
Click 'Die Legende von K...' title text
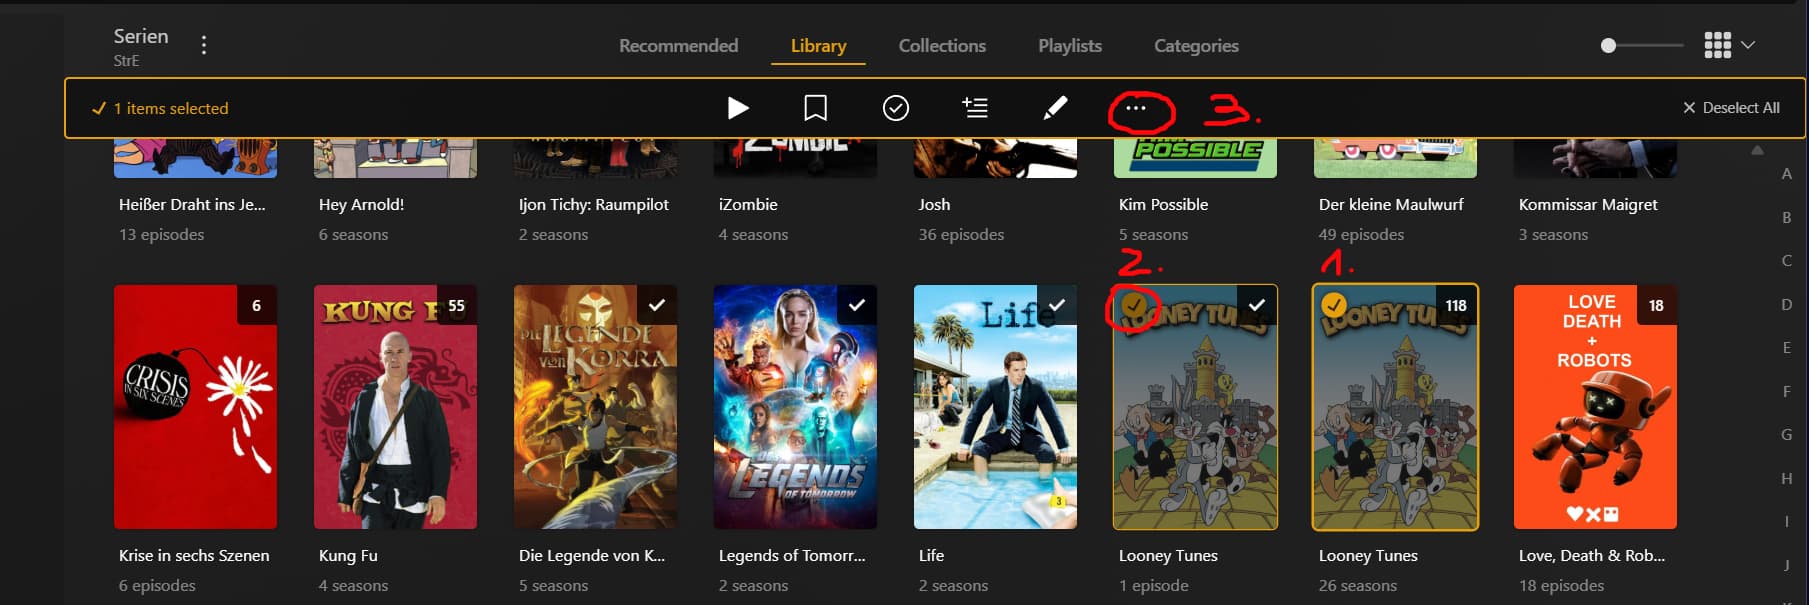tap(592, 555)
